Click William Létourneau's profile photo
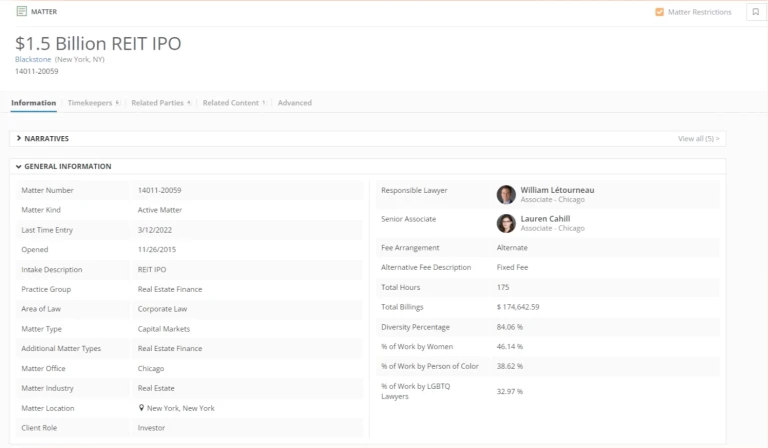768x448 pixels. (x=506, y=194)
